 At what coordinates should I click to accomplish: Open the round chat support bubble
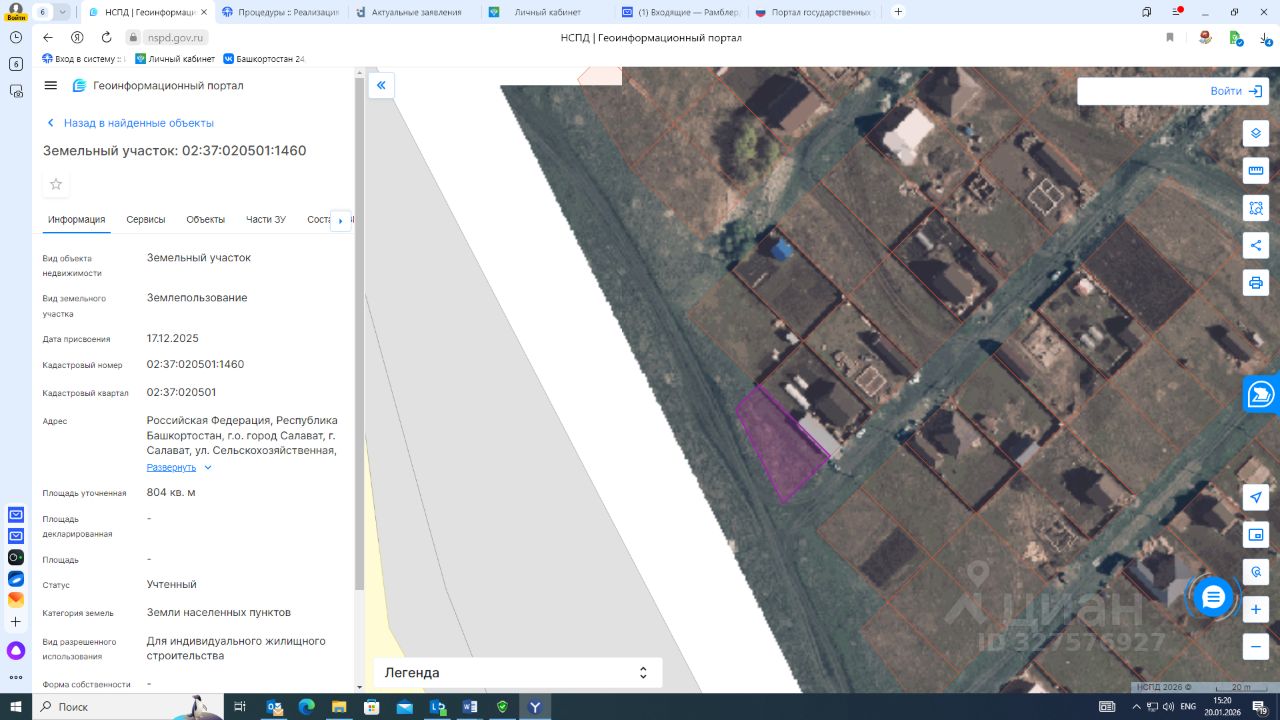tap(1213, 598)
